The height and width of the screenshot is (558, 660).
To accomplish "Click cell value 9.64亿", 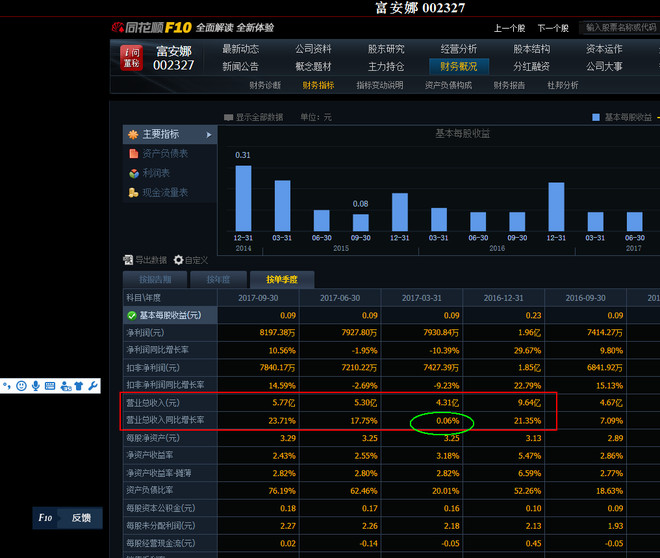I will tap(529, 403).
